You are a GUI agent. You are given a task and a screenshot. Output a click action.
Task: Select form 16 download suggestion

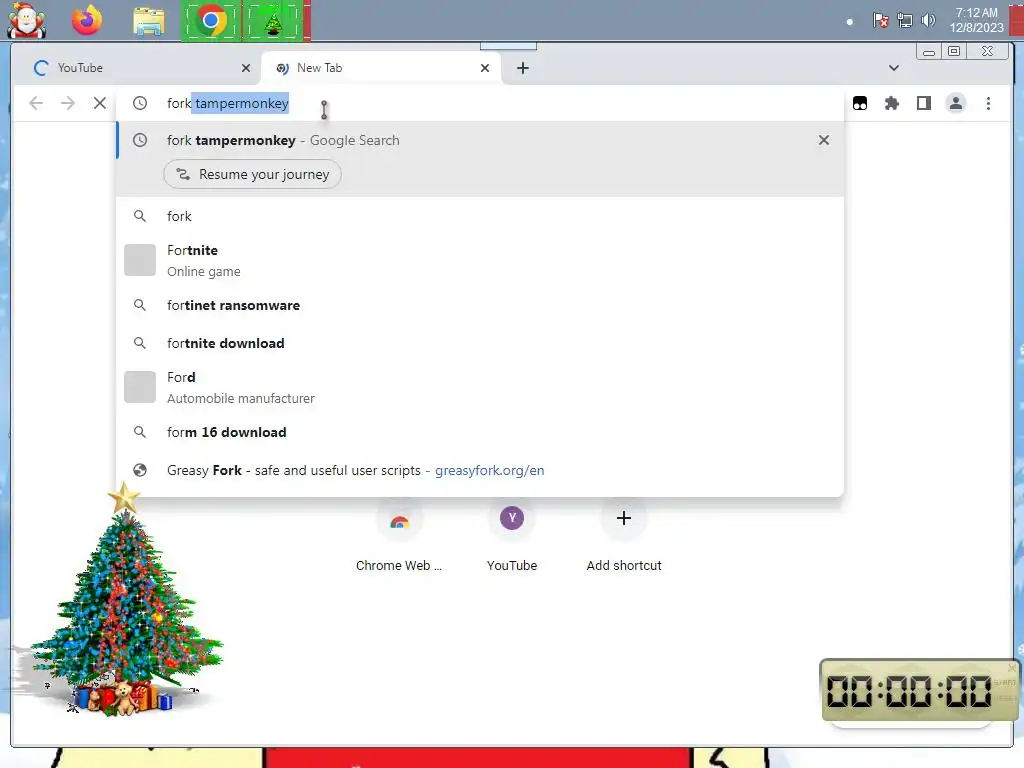tap(480, 432)
